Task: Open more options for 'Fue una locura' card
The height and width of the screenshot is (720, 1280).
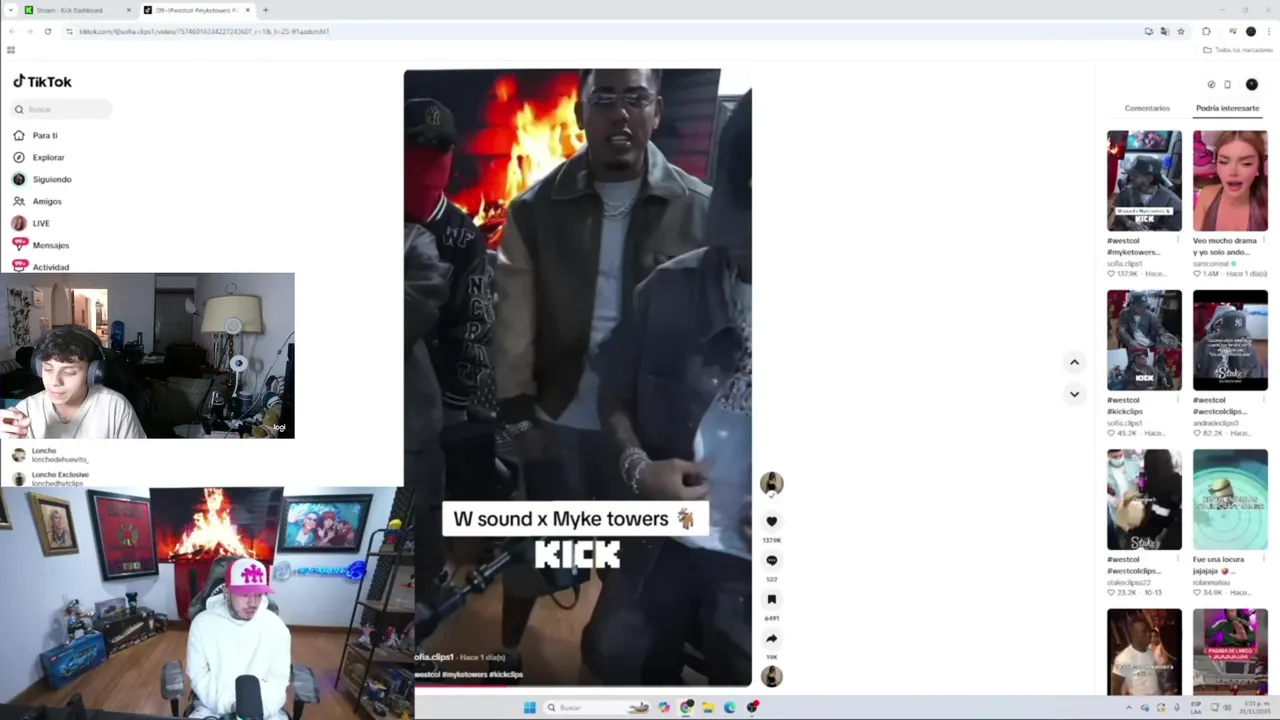Action: 1263,559
